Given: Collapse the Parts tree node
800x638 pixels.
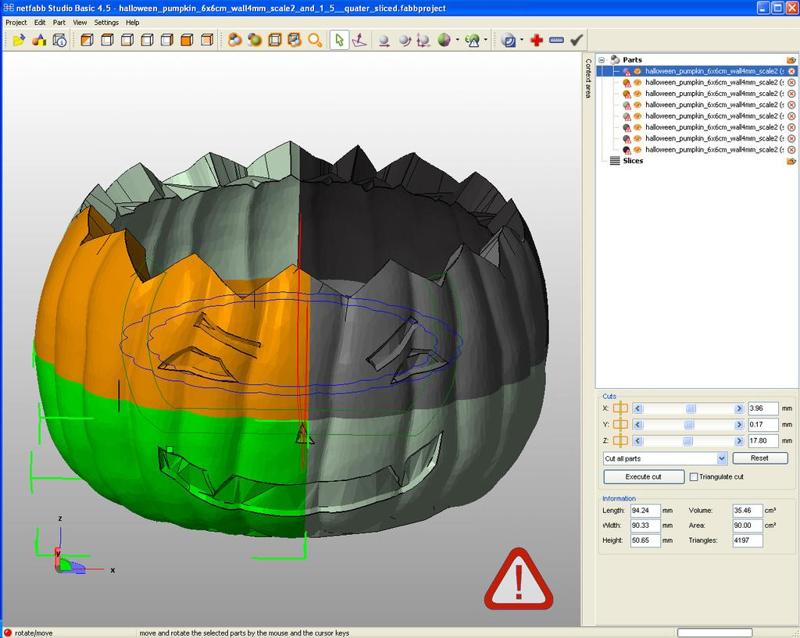Looking at the screenshot, I should click(602, 59).
